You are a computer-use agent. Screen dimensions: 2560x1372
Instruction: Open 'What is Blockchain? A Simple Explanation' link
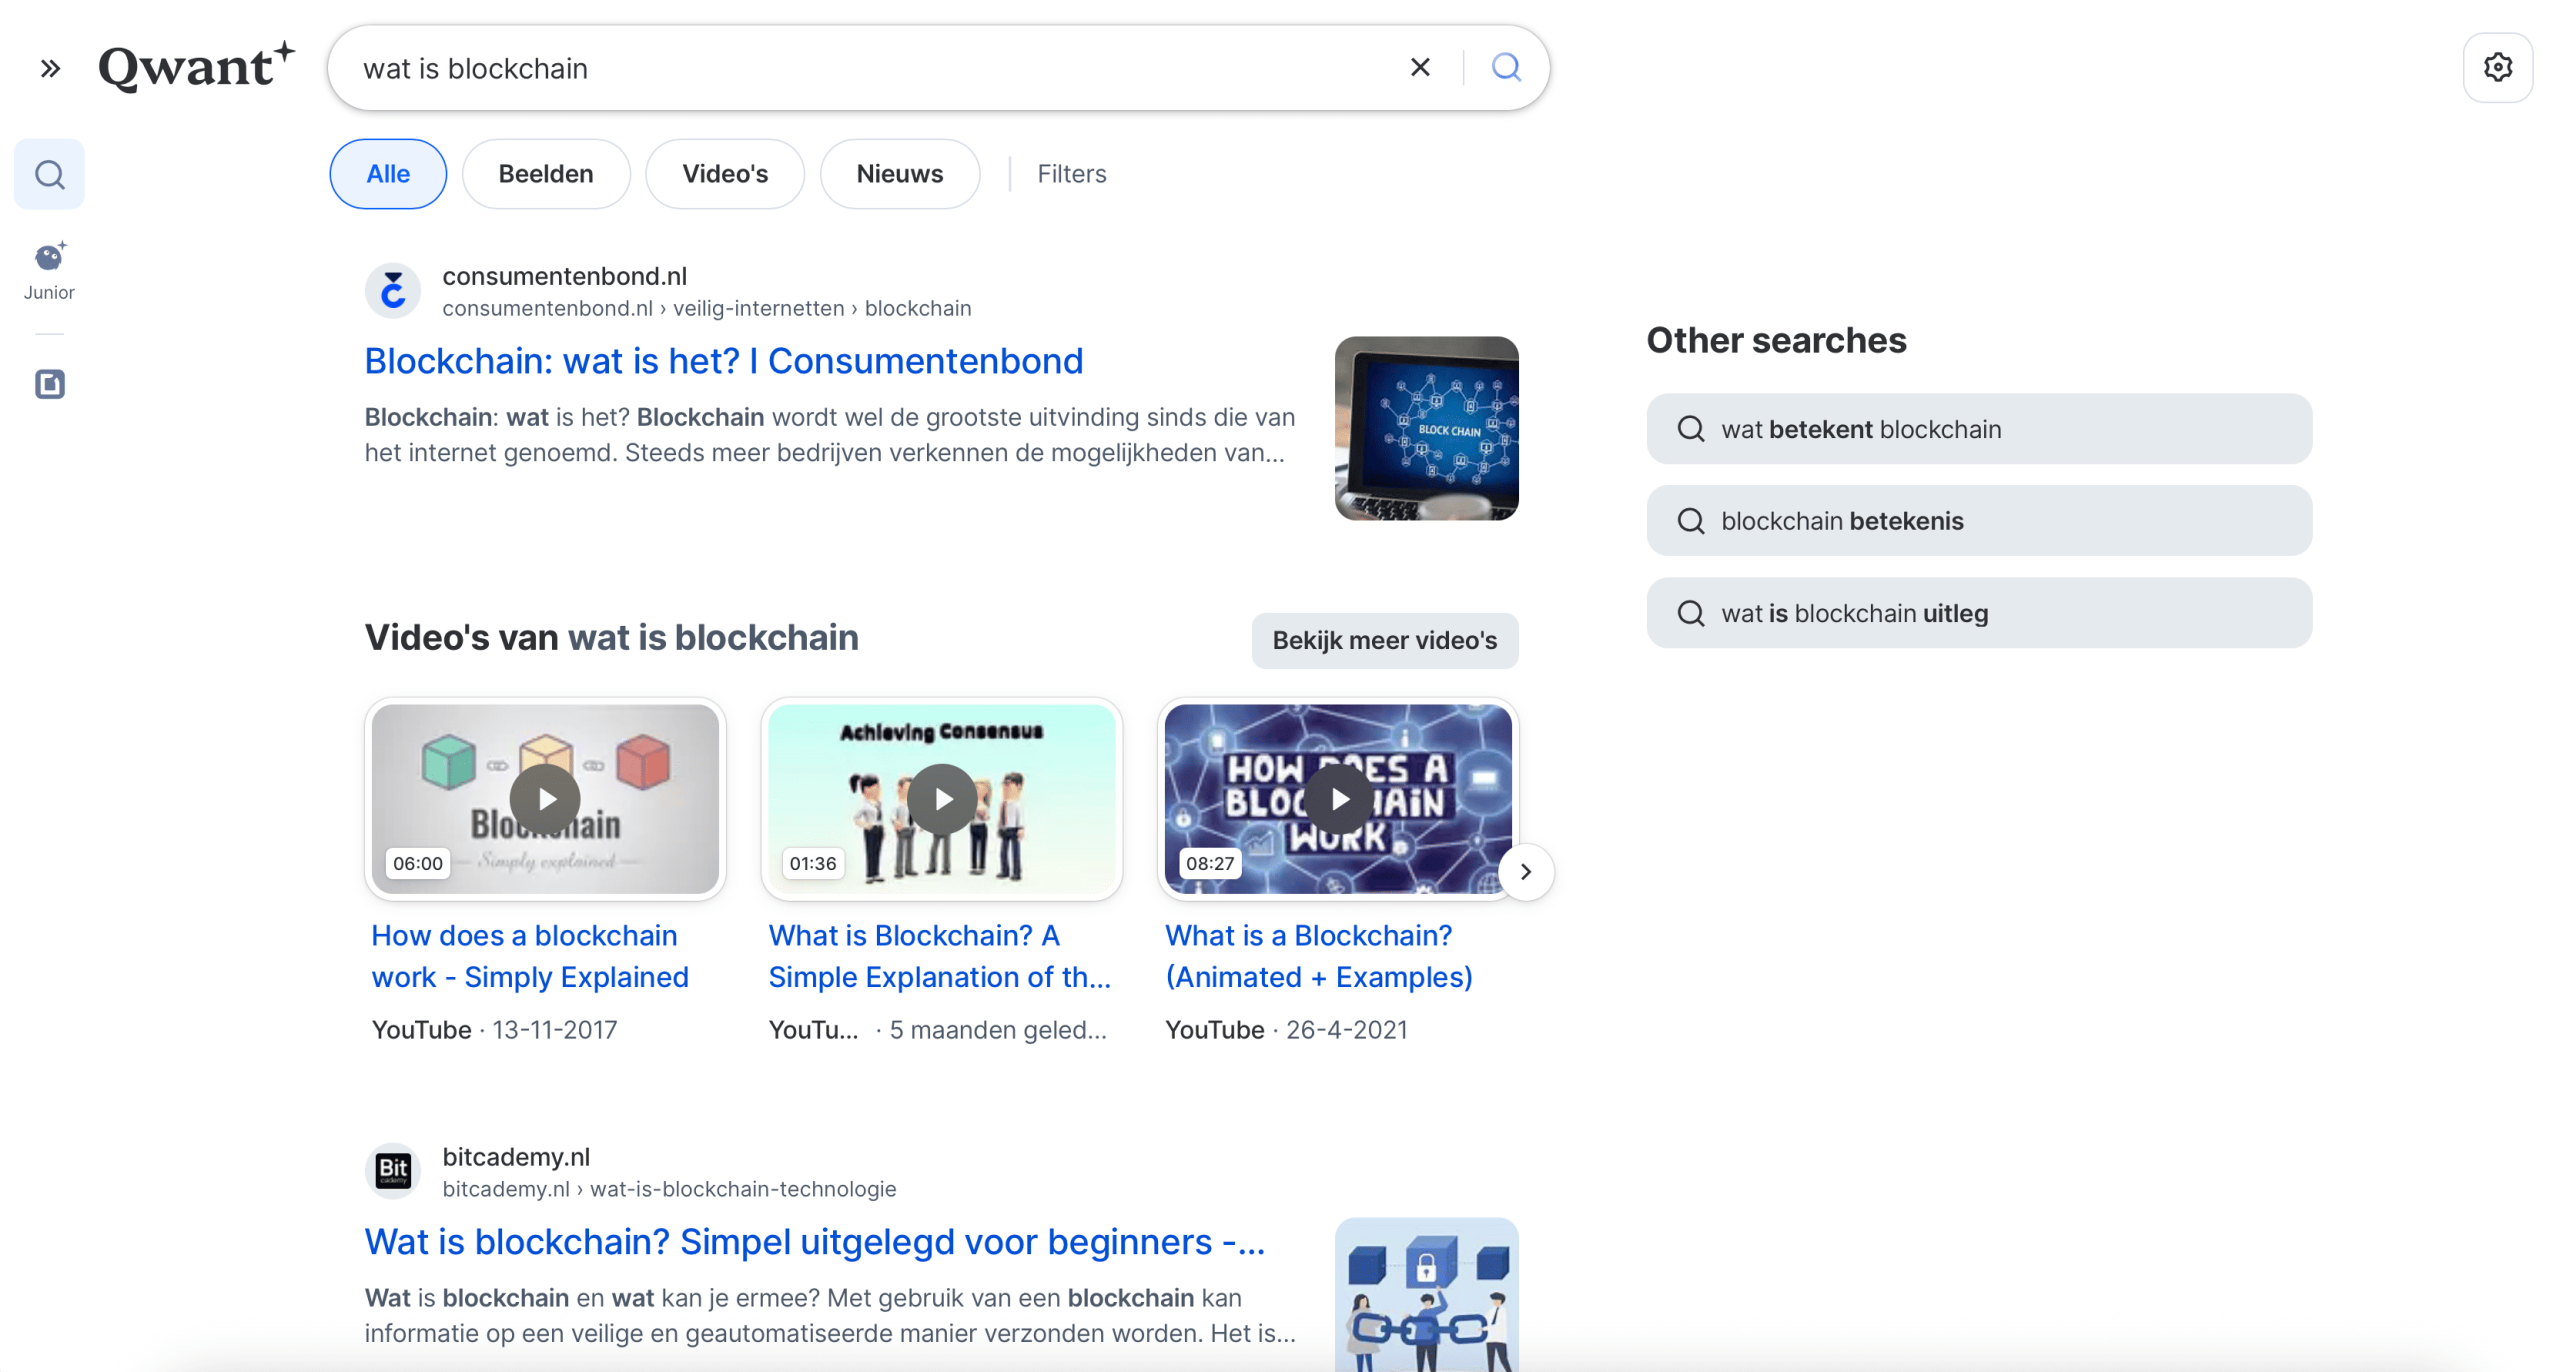click(940, 956)
